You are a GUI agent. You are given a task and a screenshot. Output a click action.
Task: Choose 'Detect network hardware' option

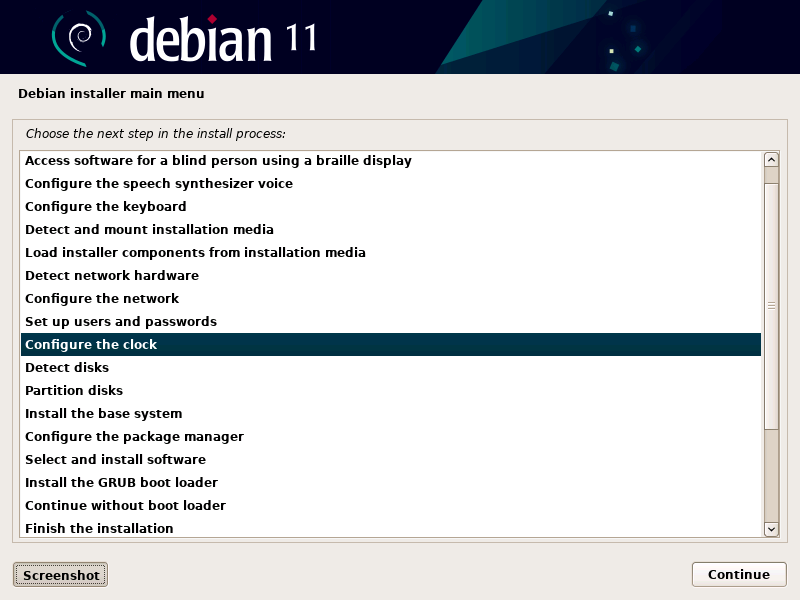click(x=391, y=275)
